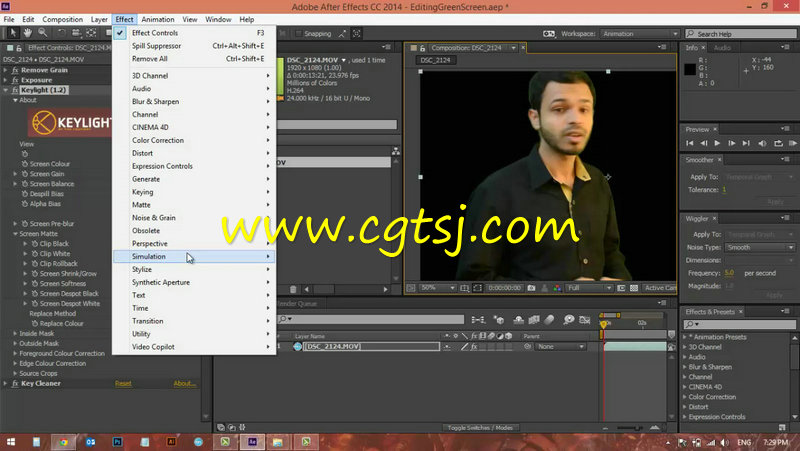Toggle the Keylight (1.2) fx switch
This screenshot has width=800, height=451.
[15, 90]
